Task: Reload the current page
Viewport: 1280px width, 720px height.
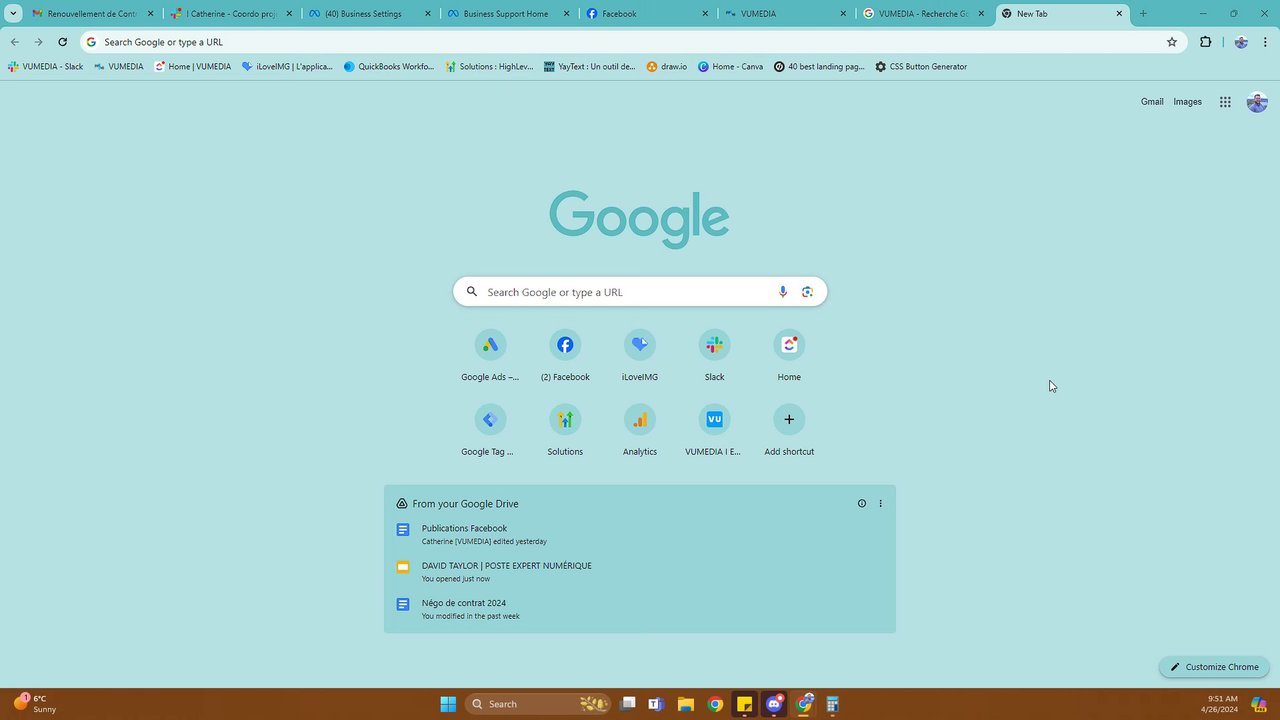Action: click(62, 42)
